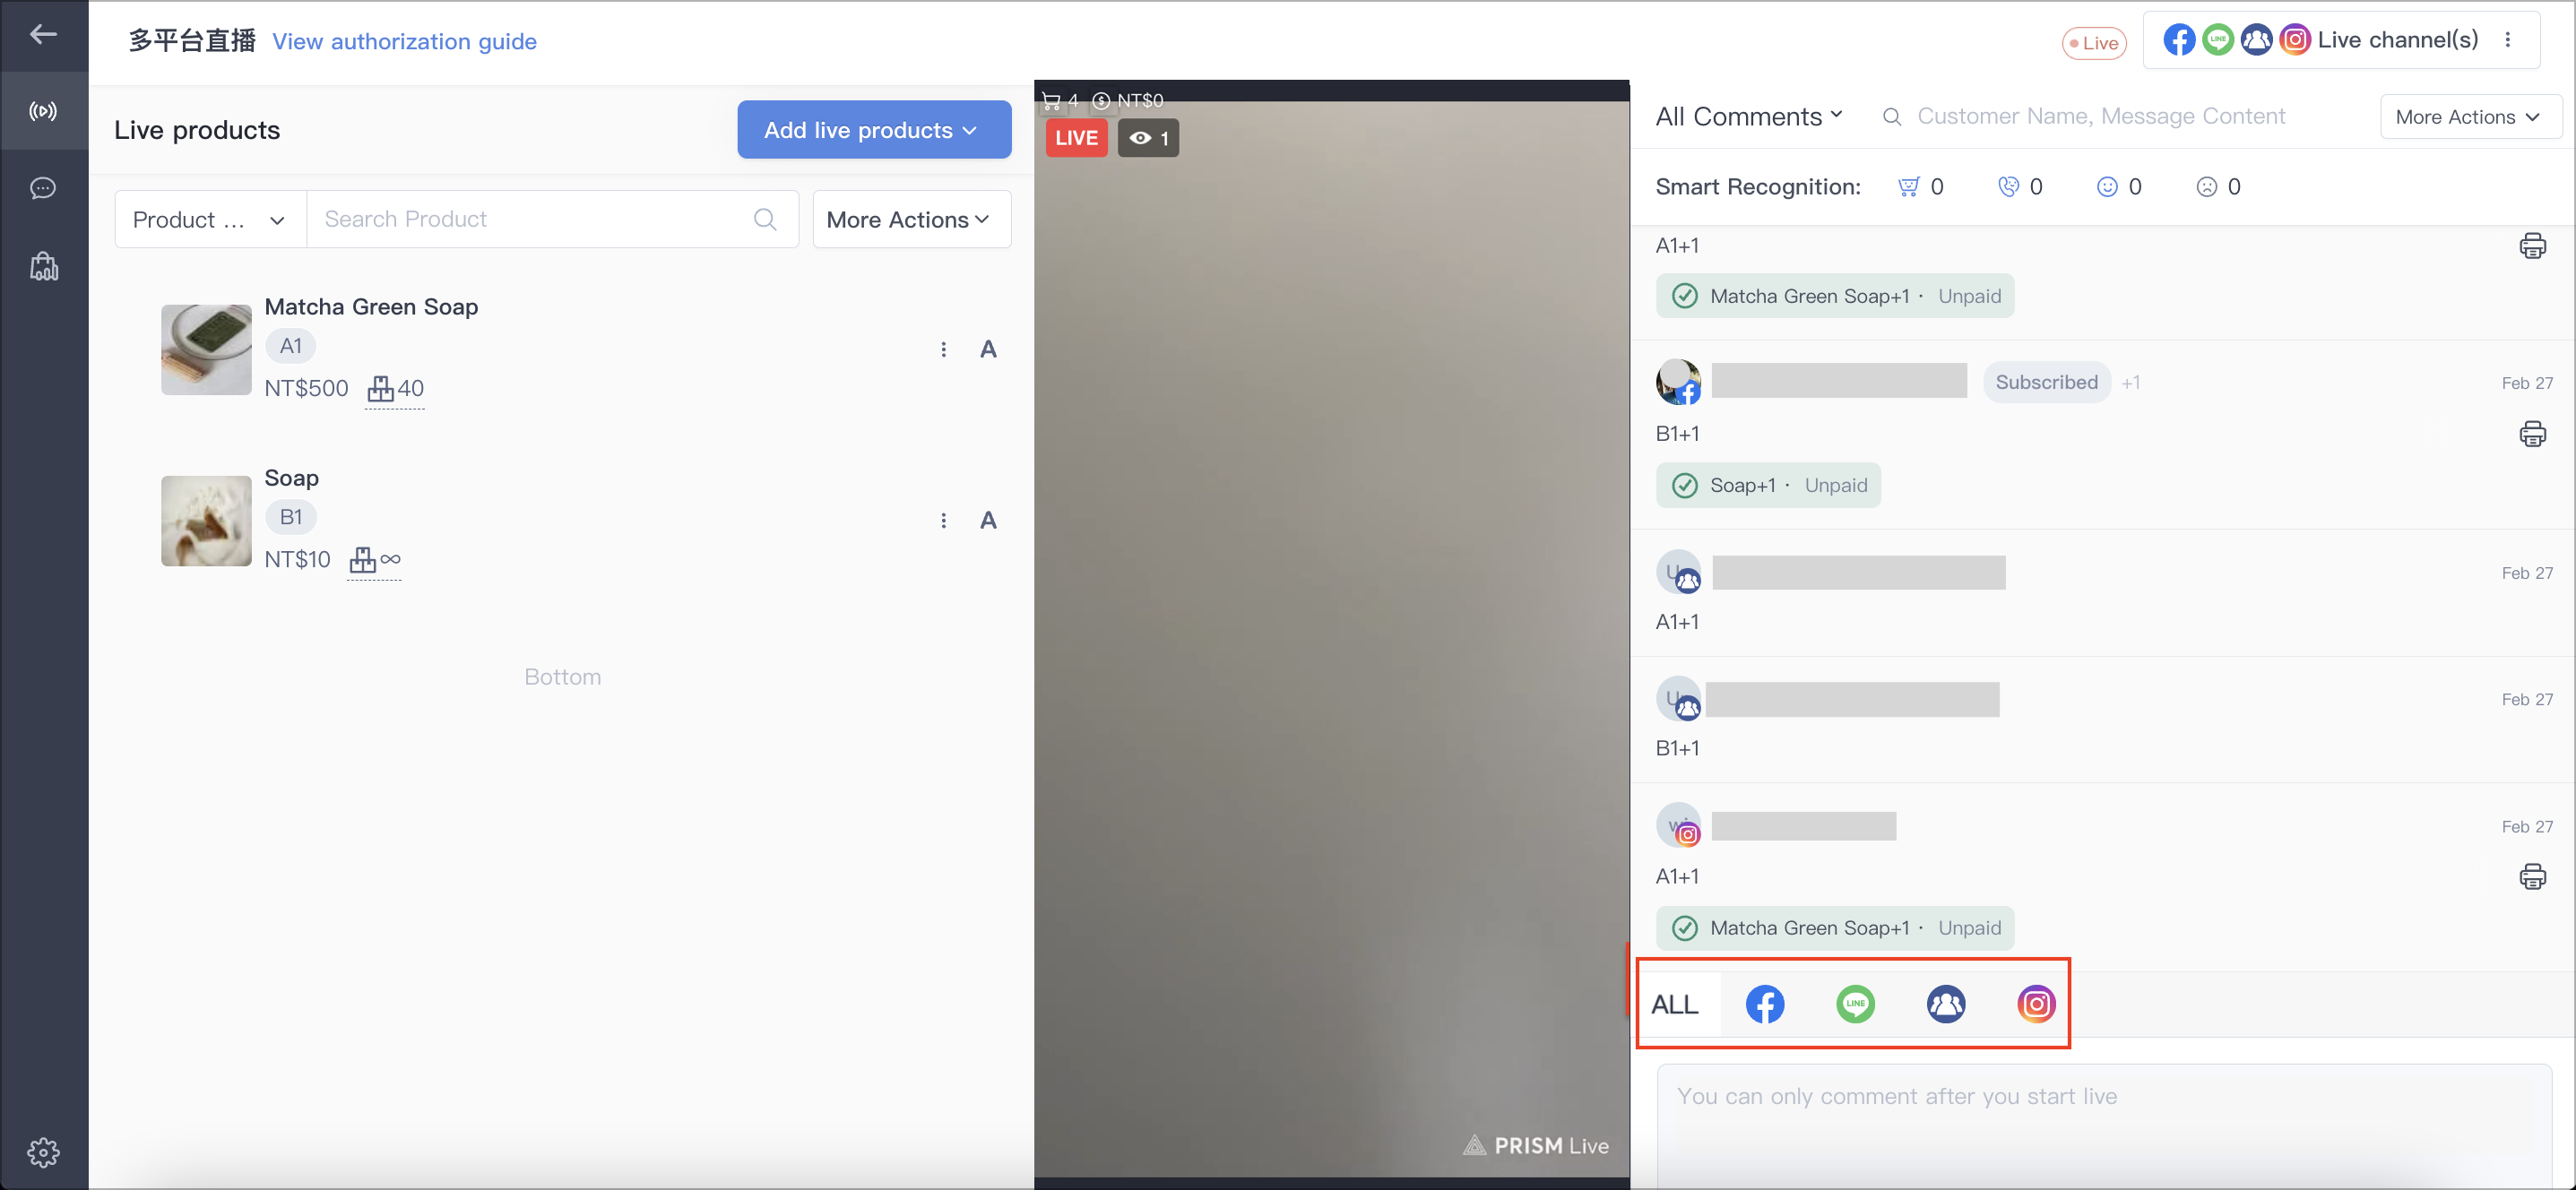Print the Instagram A1+1 comment order
This screenshot has height=1190, width=2576.
(2532, 877)
